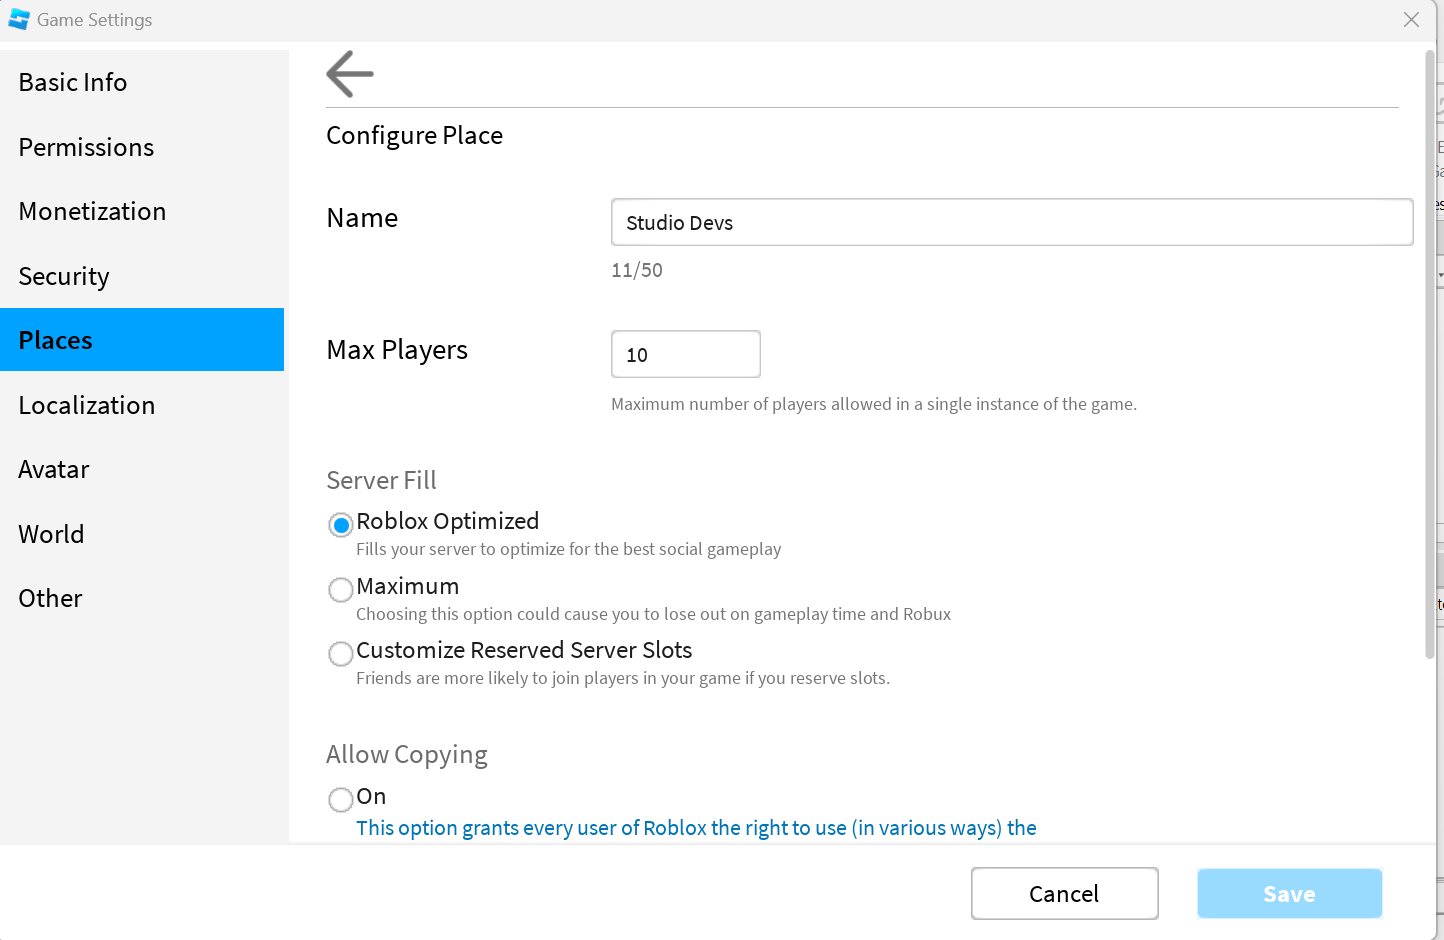Click the place Name text field

(x=1011, y=223)
